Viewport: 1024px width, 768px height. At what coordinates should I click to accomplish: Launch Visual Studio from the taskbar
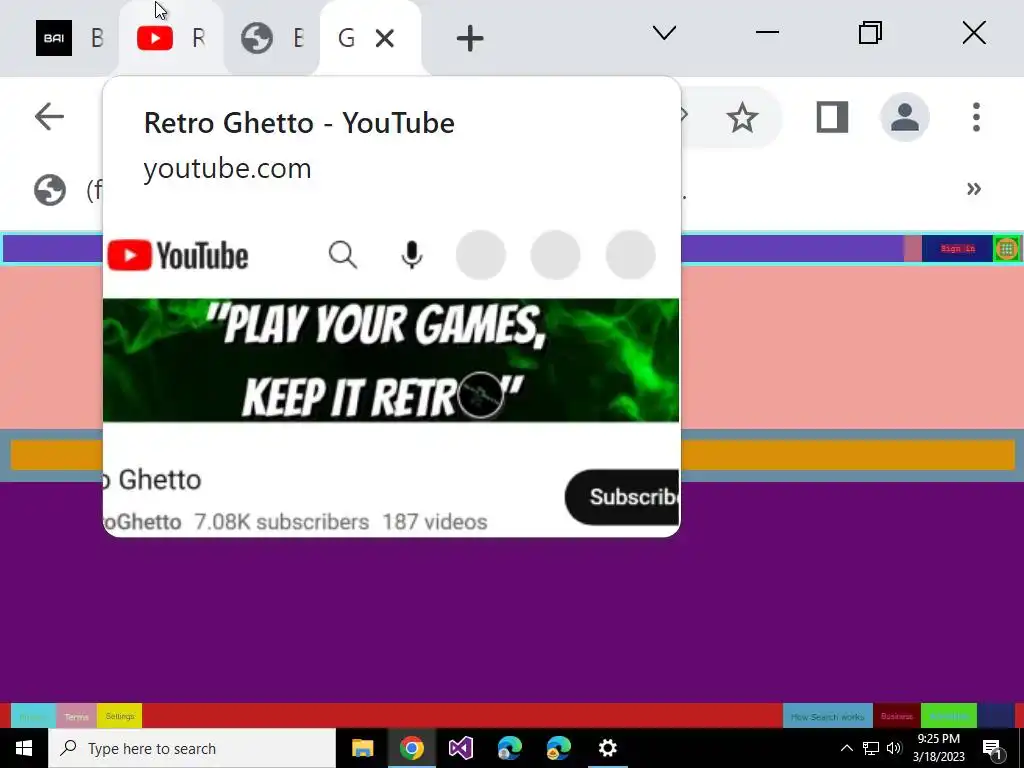coord(460,748)
